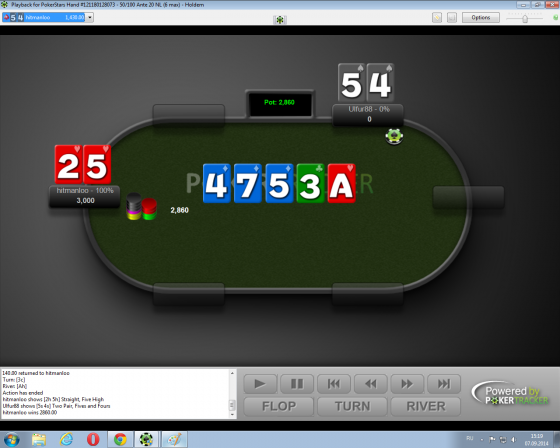
Task: Open Internet Explorer from the taskbar
Action: 66,439
